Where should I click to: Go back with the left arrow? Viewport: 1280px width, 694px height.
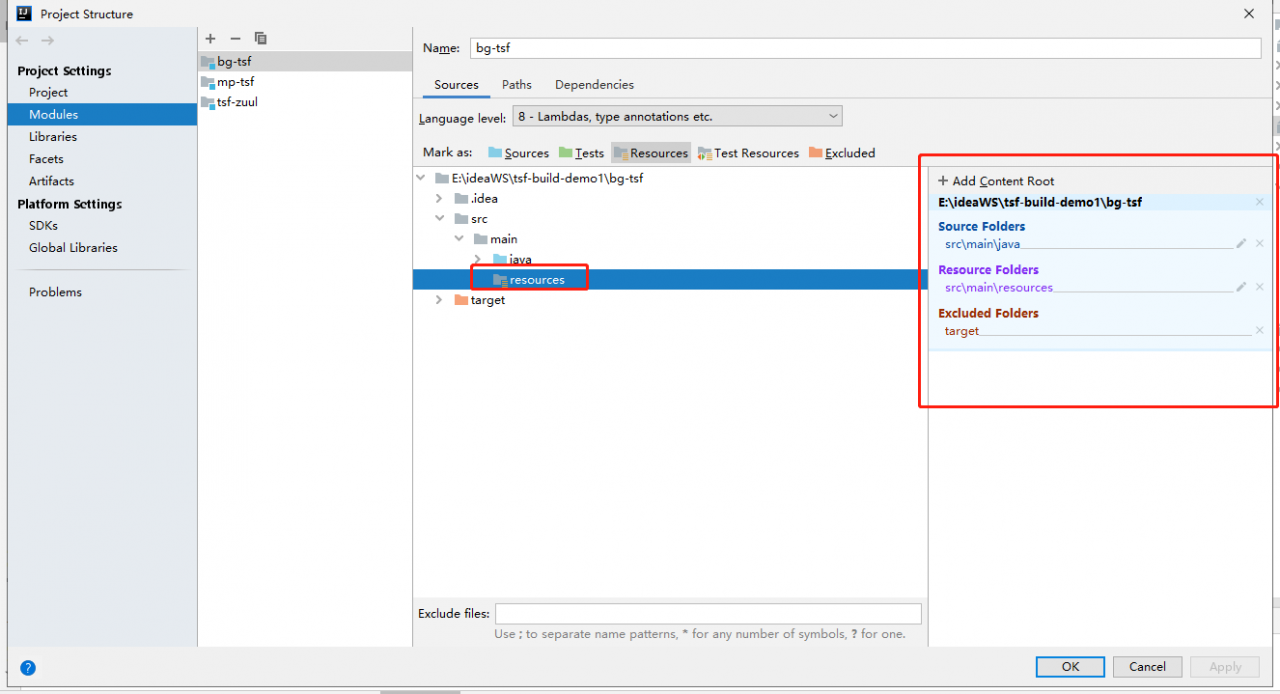(x=22, y=40)
